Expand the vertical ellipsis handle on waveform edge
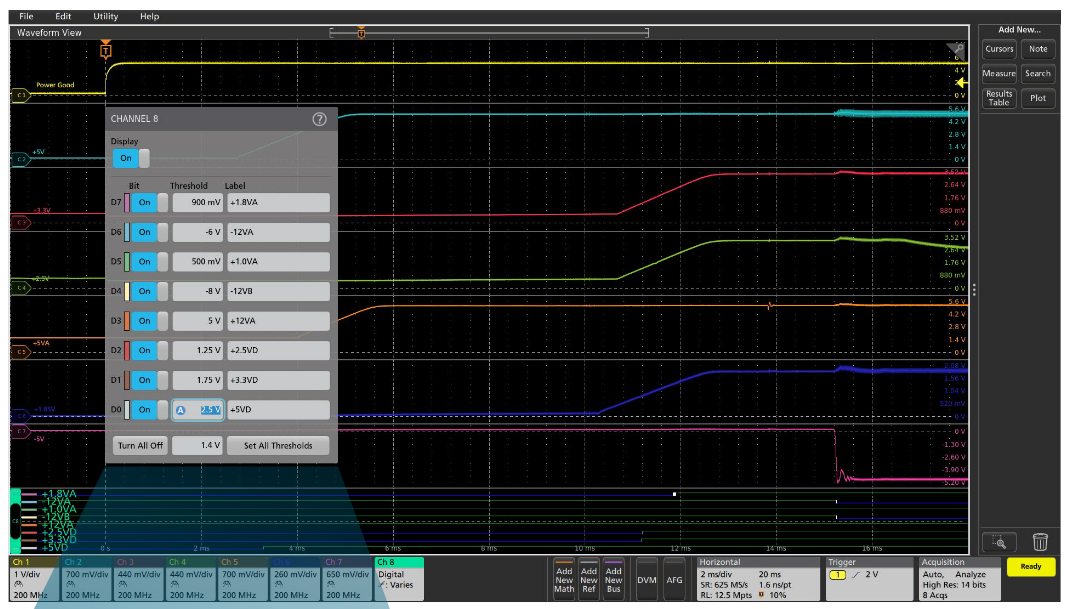 click(973, 288)
